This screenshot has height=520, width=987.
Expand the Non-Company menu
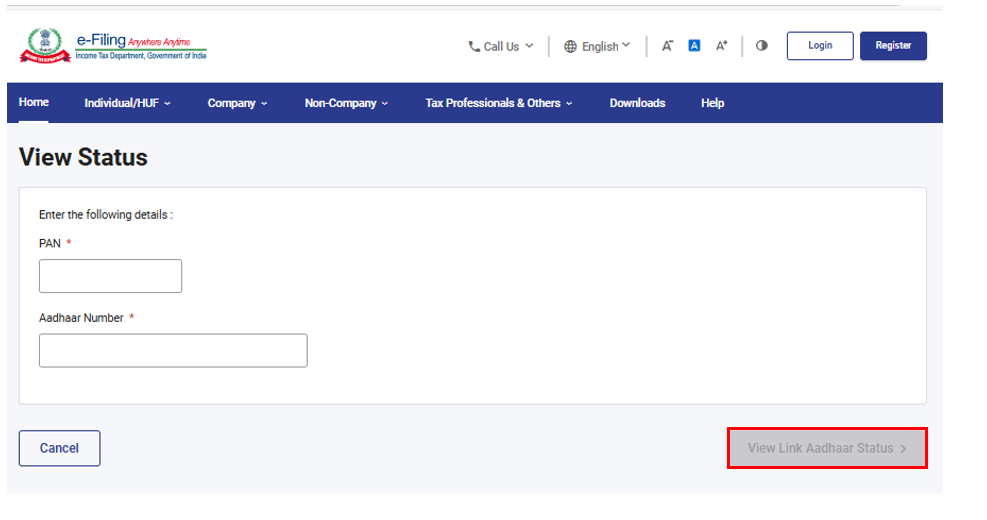(x=346, y=103)
